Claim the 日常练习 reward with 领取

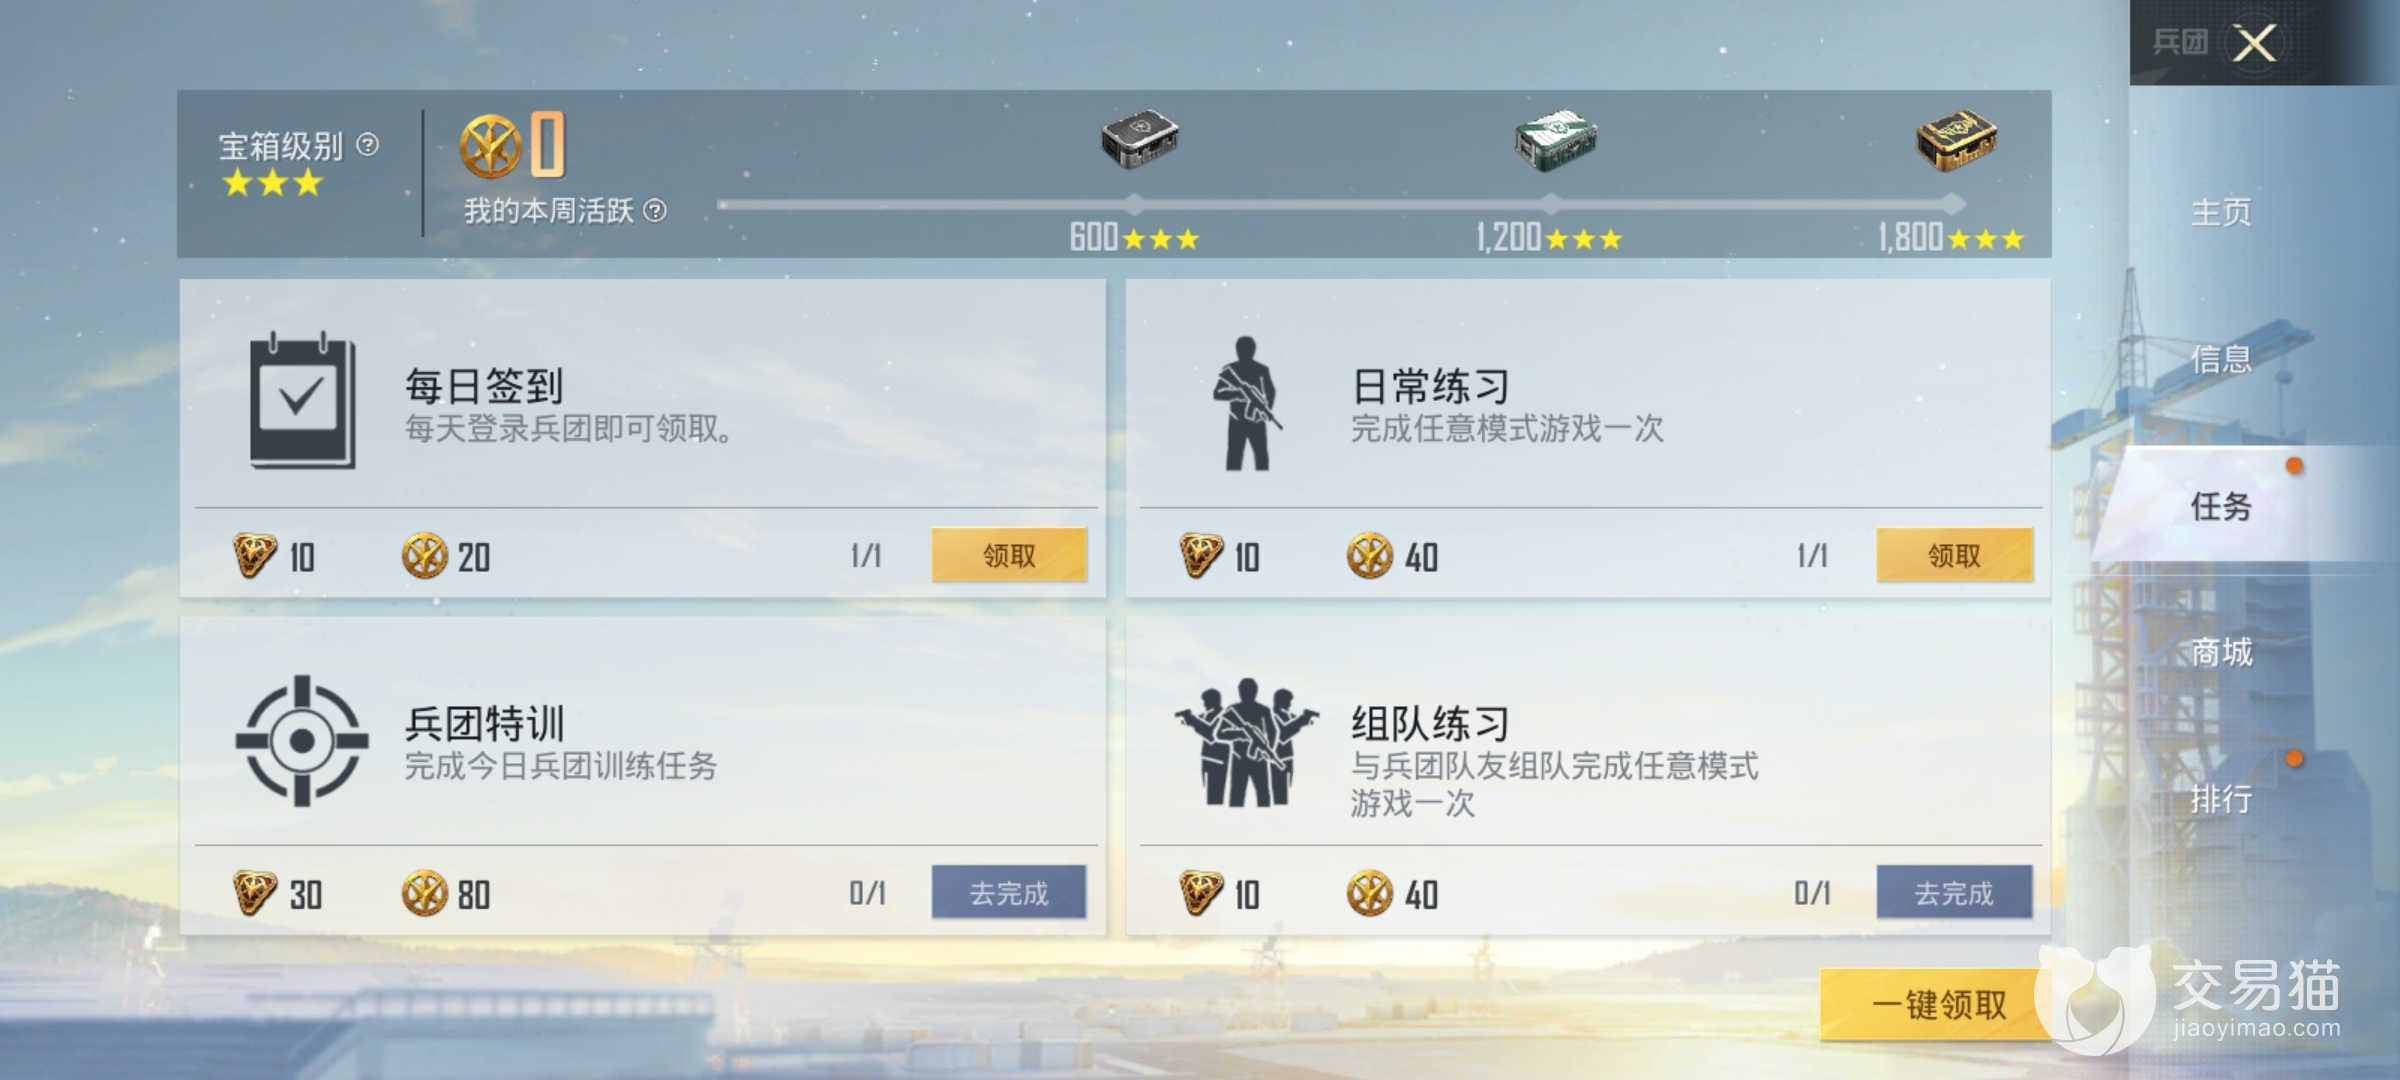click(1954, 555)
